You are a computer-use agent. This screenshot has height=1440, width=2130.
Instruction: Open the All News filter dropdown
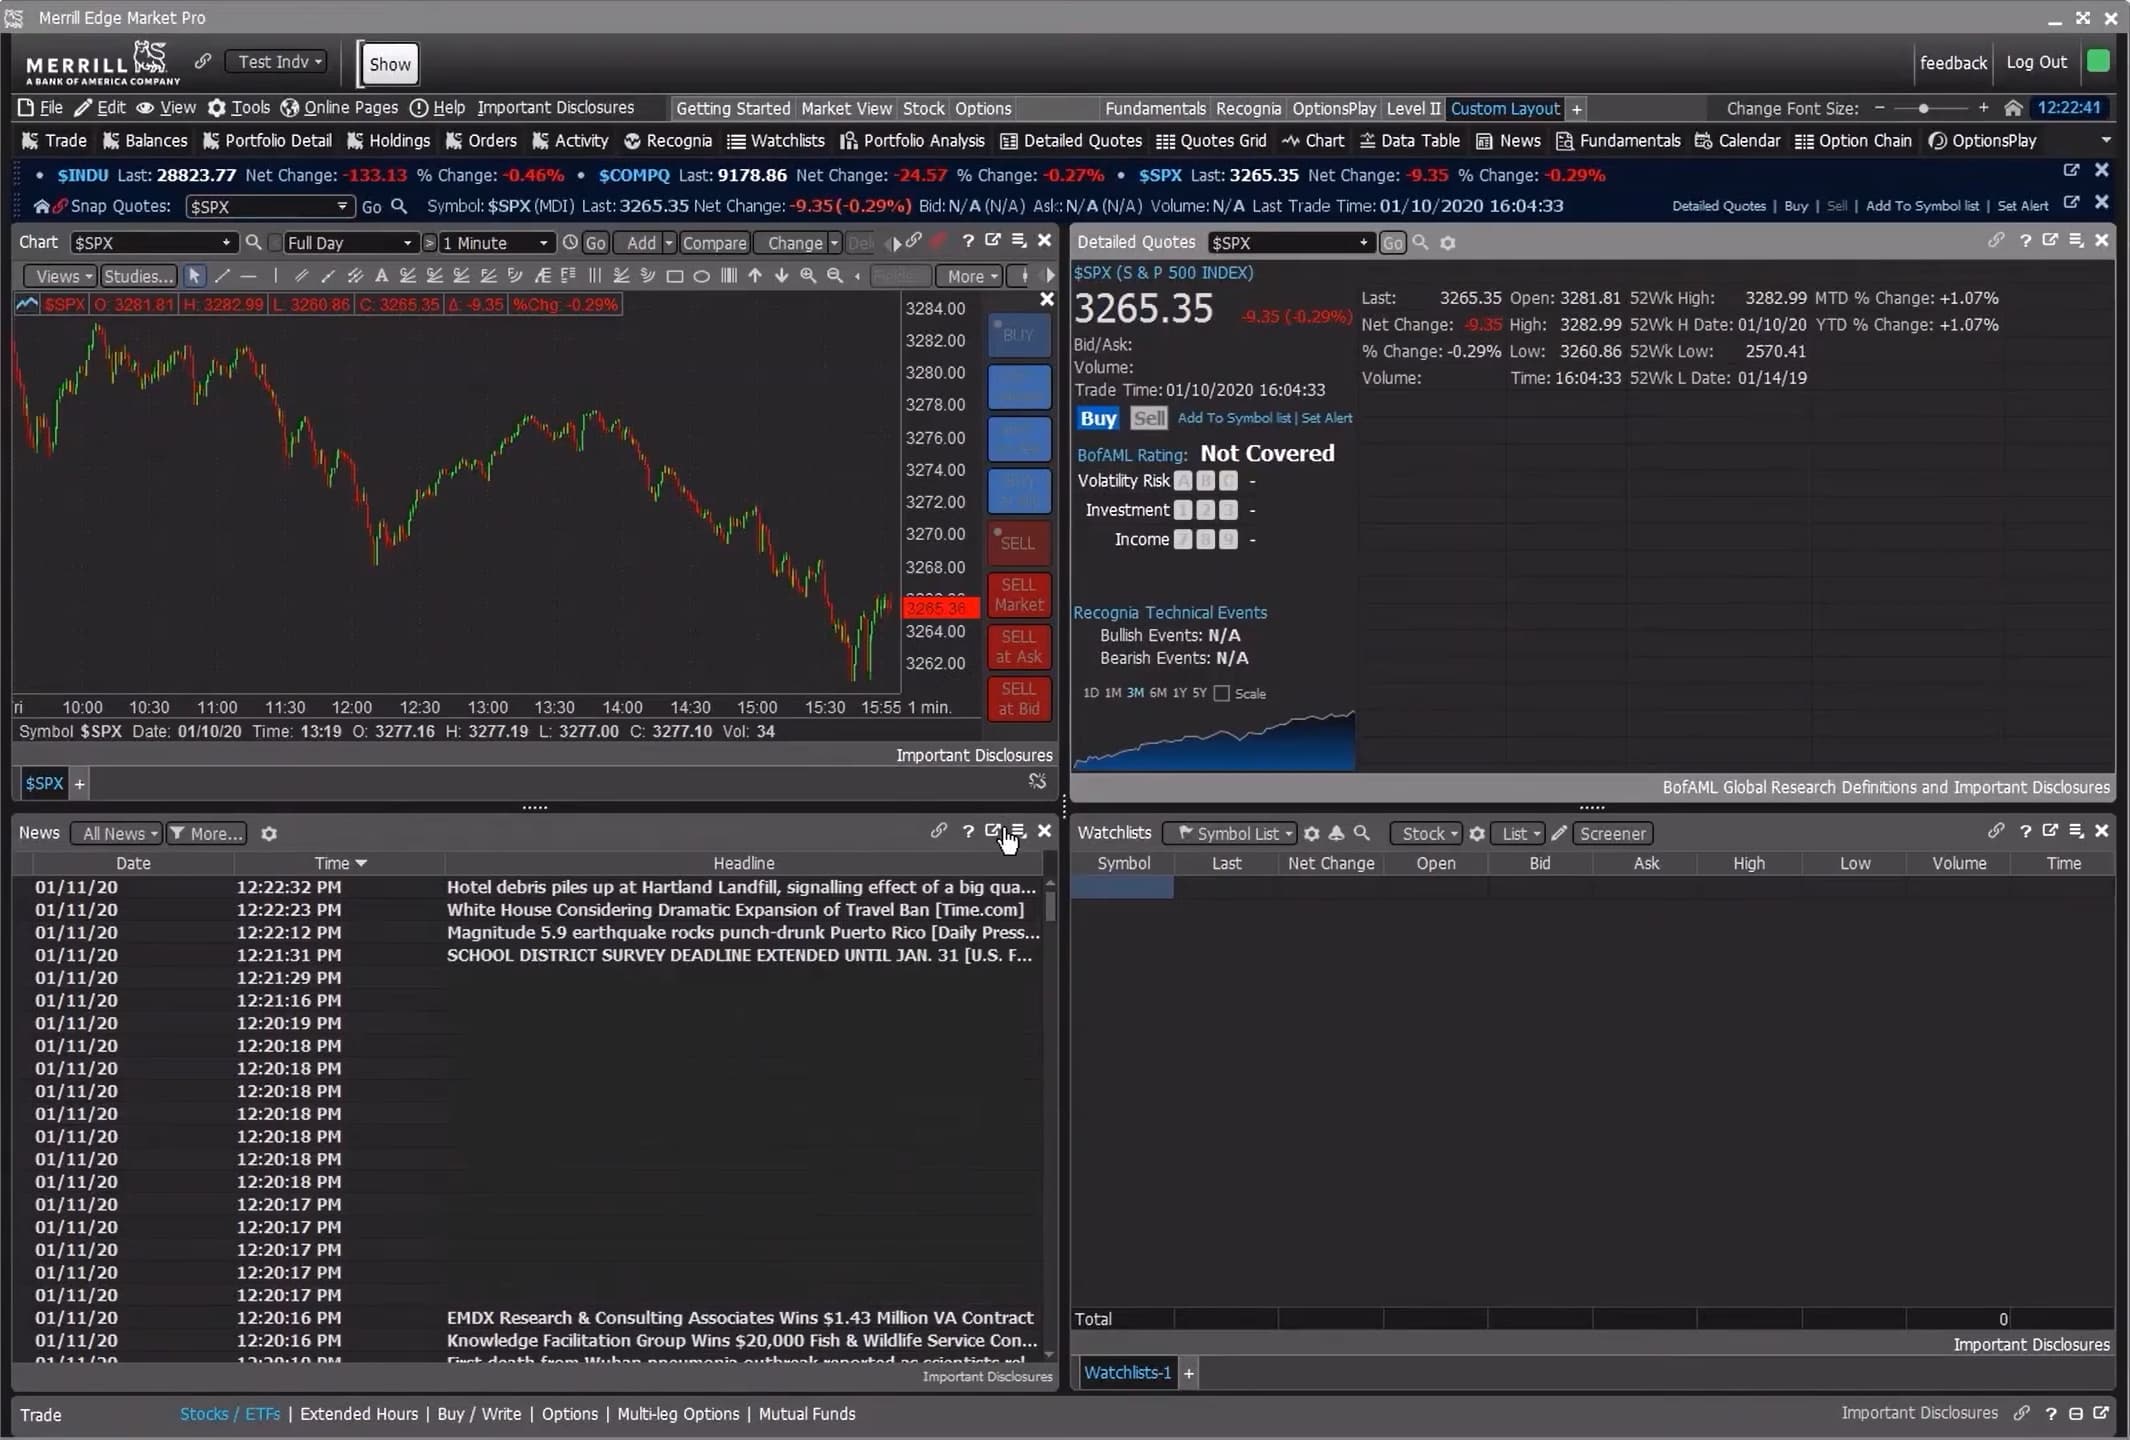tap(118, 834)
